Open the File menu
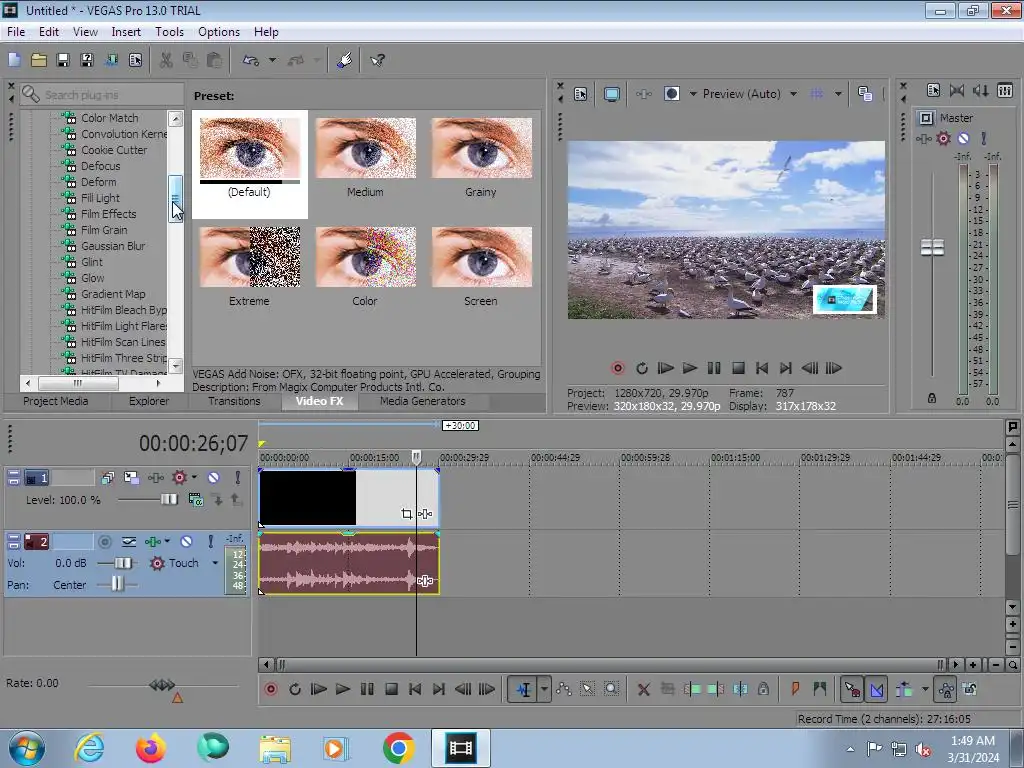This screenshot has height=768, width=1024. click(x=16, y=31)
